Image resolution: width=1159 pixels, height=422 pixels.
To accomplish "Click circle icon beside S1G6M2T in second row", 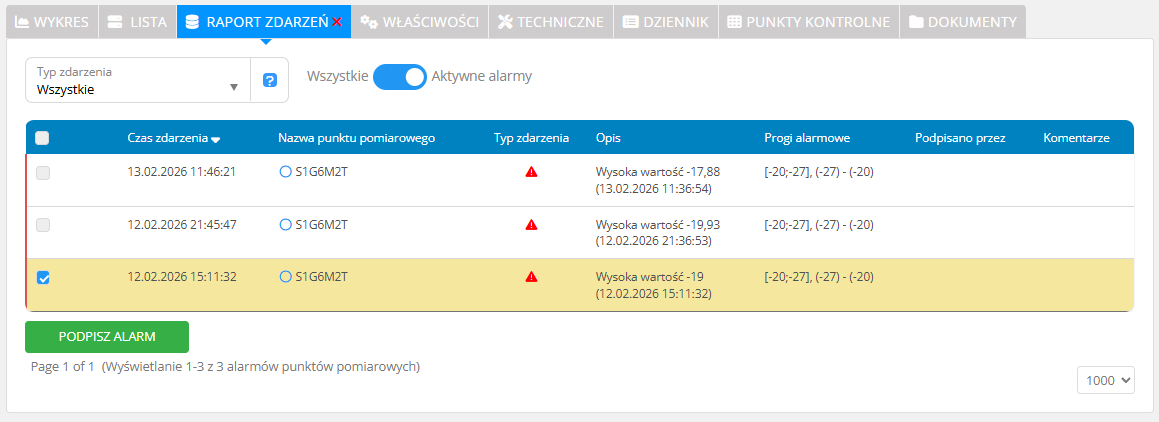I will [285, 225].
